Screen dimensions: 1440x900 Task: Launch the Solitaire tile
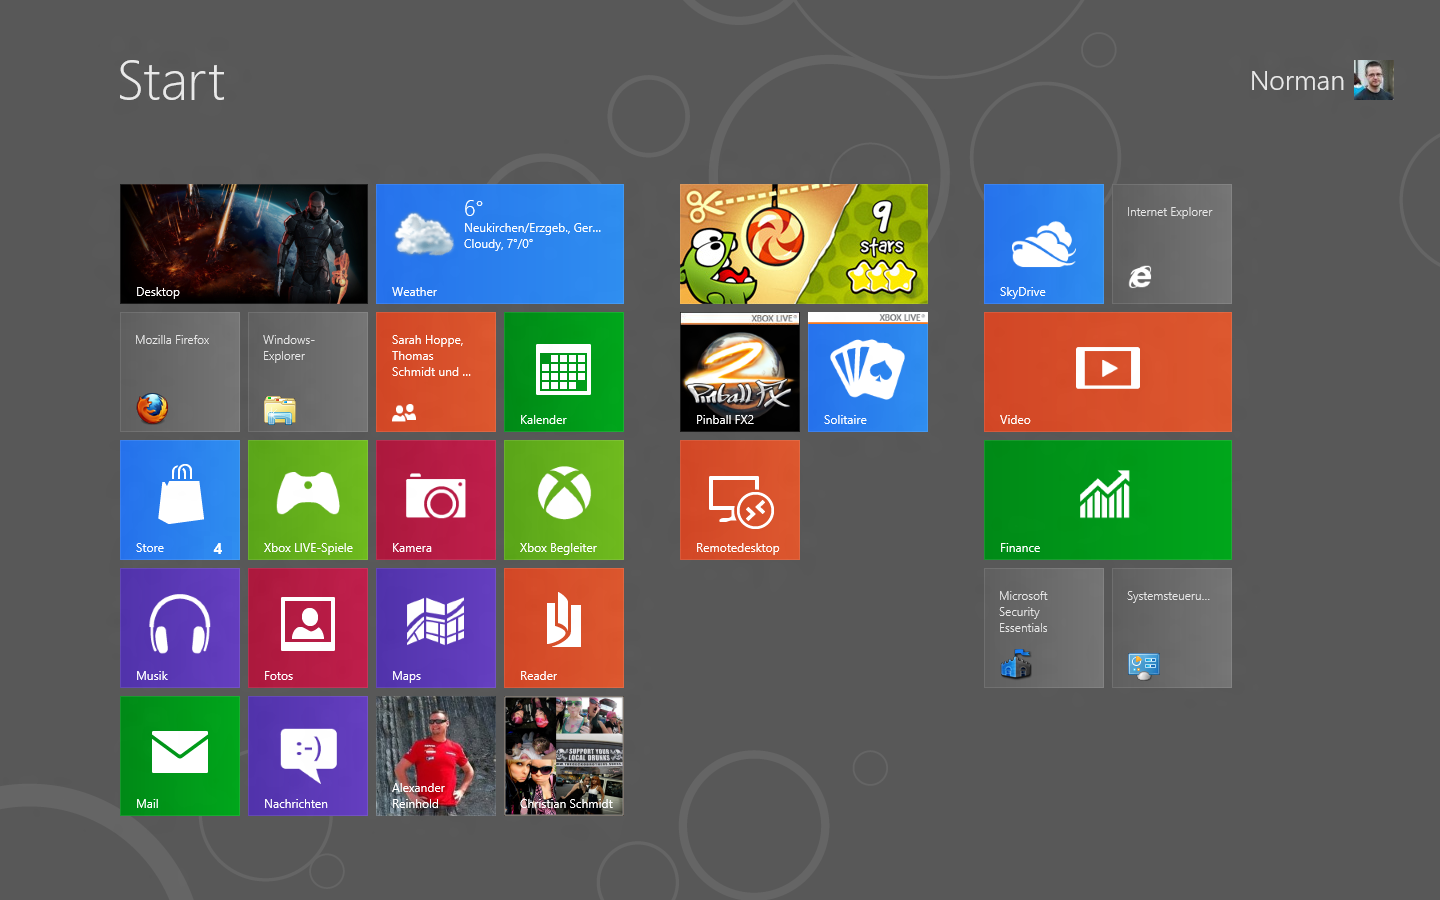click(x=868, y=372)
